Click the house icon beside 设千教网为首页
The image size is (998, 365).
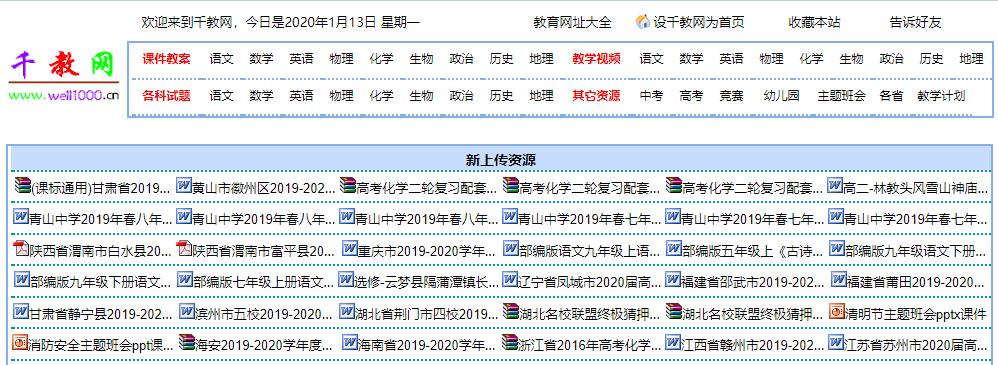[x=643, y=22]
